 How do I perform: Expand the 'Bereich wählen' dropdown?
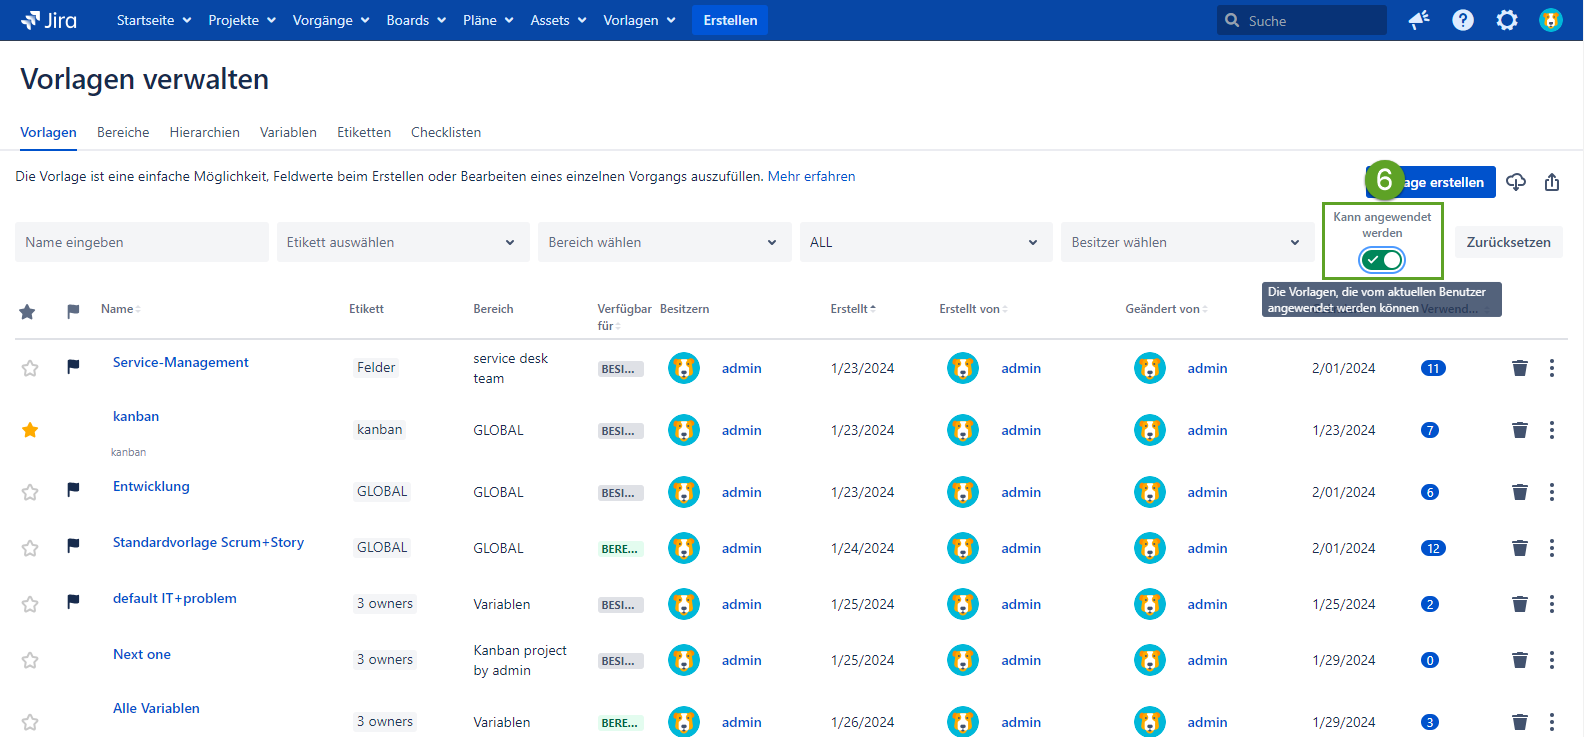tap(664, 242)
